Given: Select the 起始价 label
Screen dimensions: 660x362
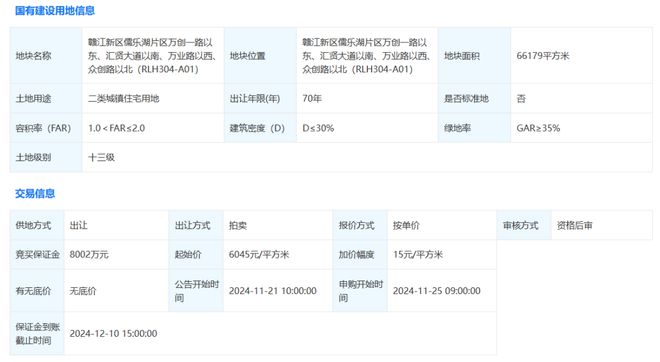Looking at the screenshot, I should point(188,255).
